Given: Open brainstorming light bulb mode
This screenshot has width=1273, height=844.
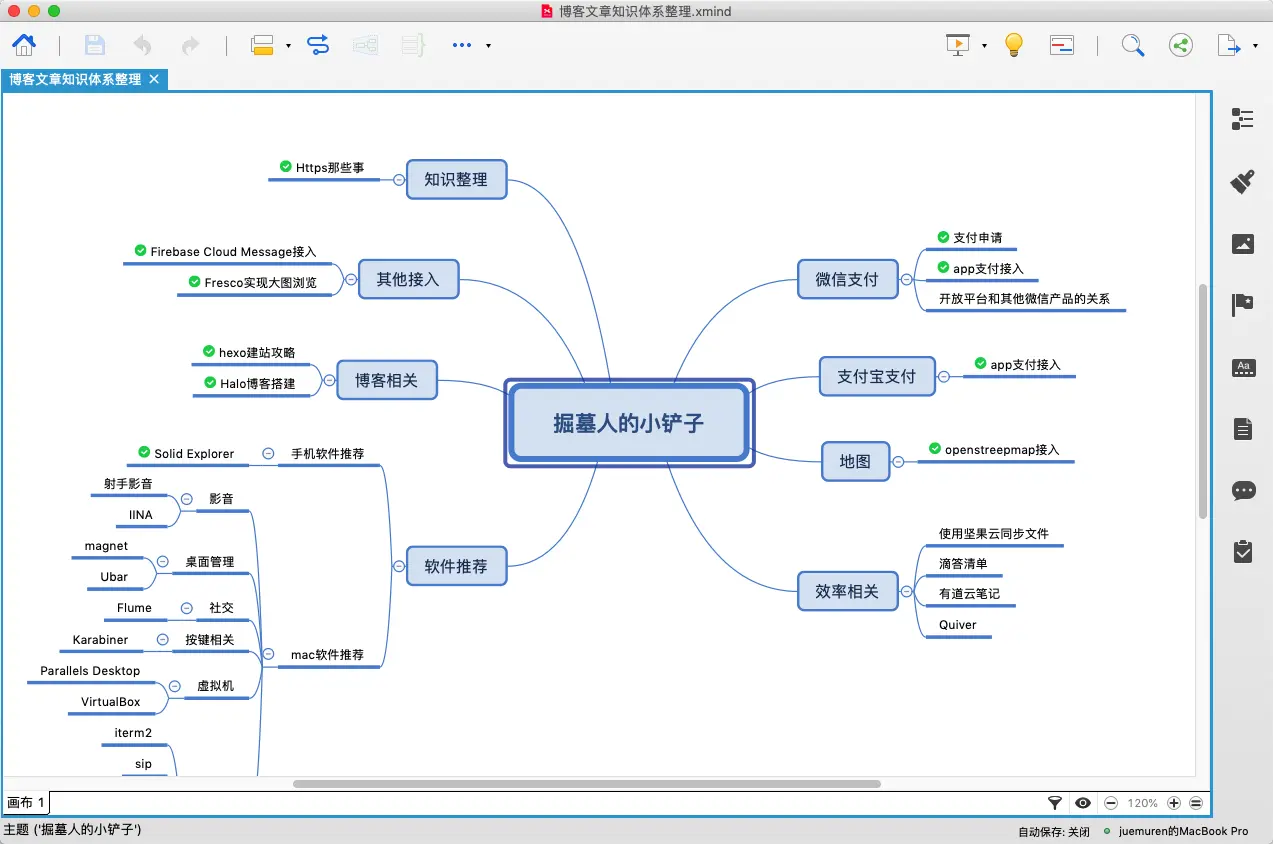Looking at the screenshot, I should tap(1014, 45).
